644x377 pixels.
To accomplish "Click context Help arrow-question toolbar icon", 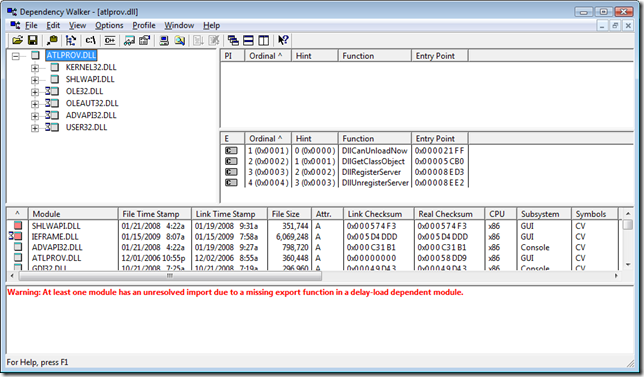I will pos(283,40).
